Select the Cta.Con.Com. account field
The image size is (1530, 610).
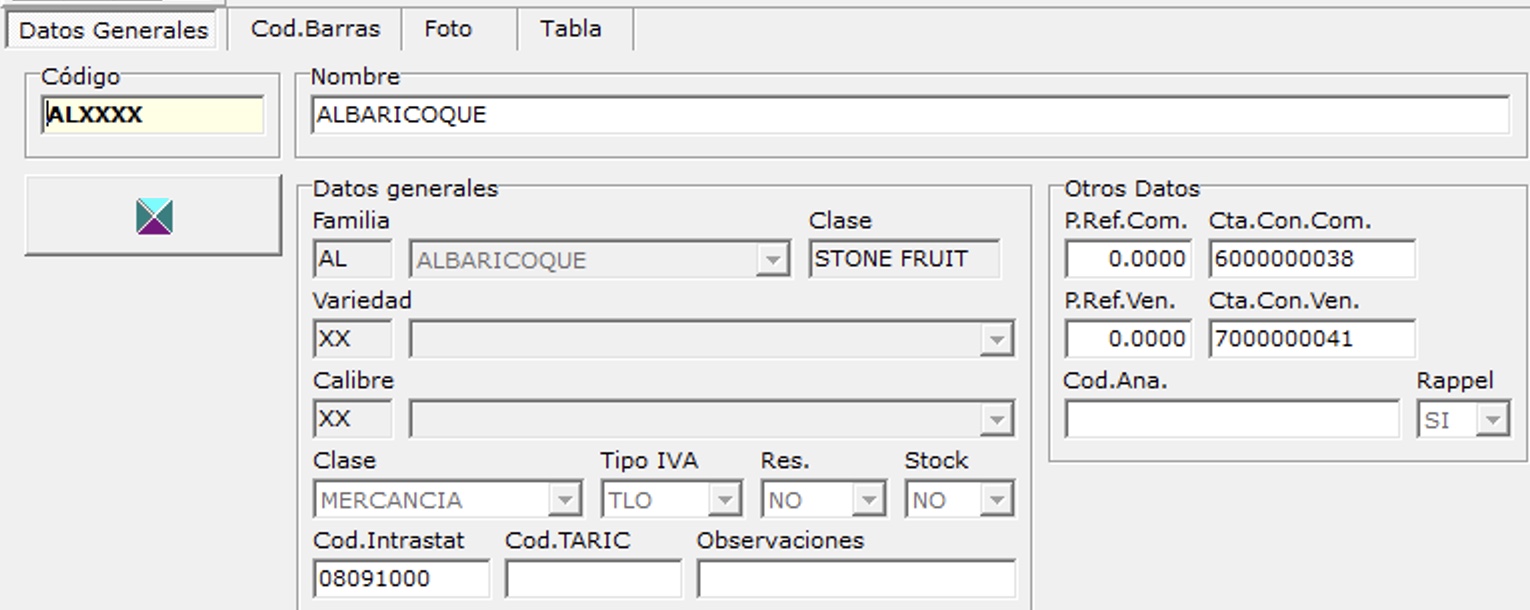tap(1312, 259)
